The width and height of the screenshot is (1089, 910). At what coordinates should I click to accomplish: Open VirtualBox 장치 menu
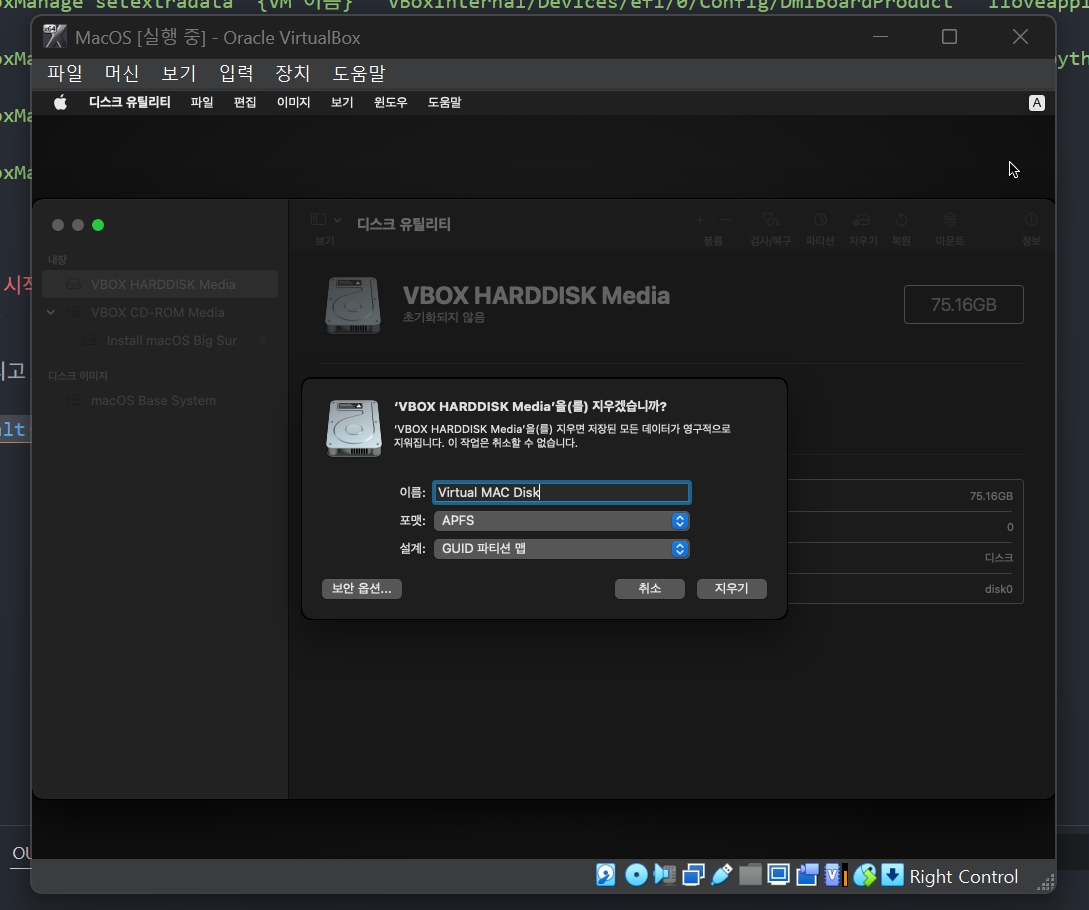[292, 73]
